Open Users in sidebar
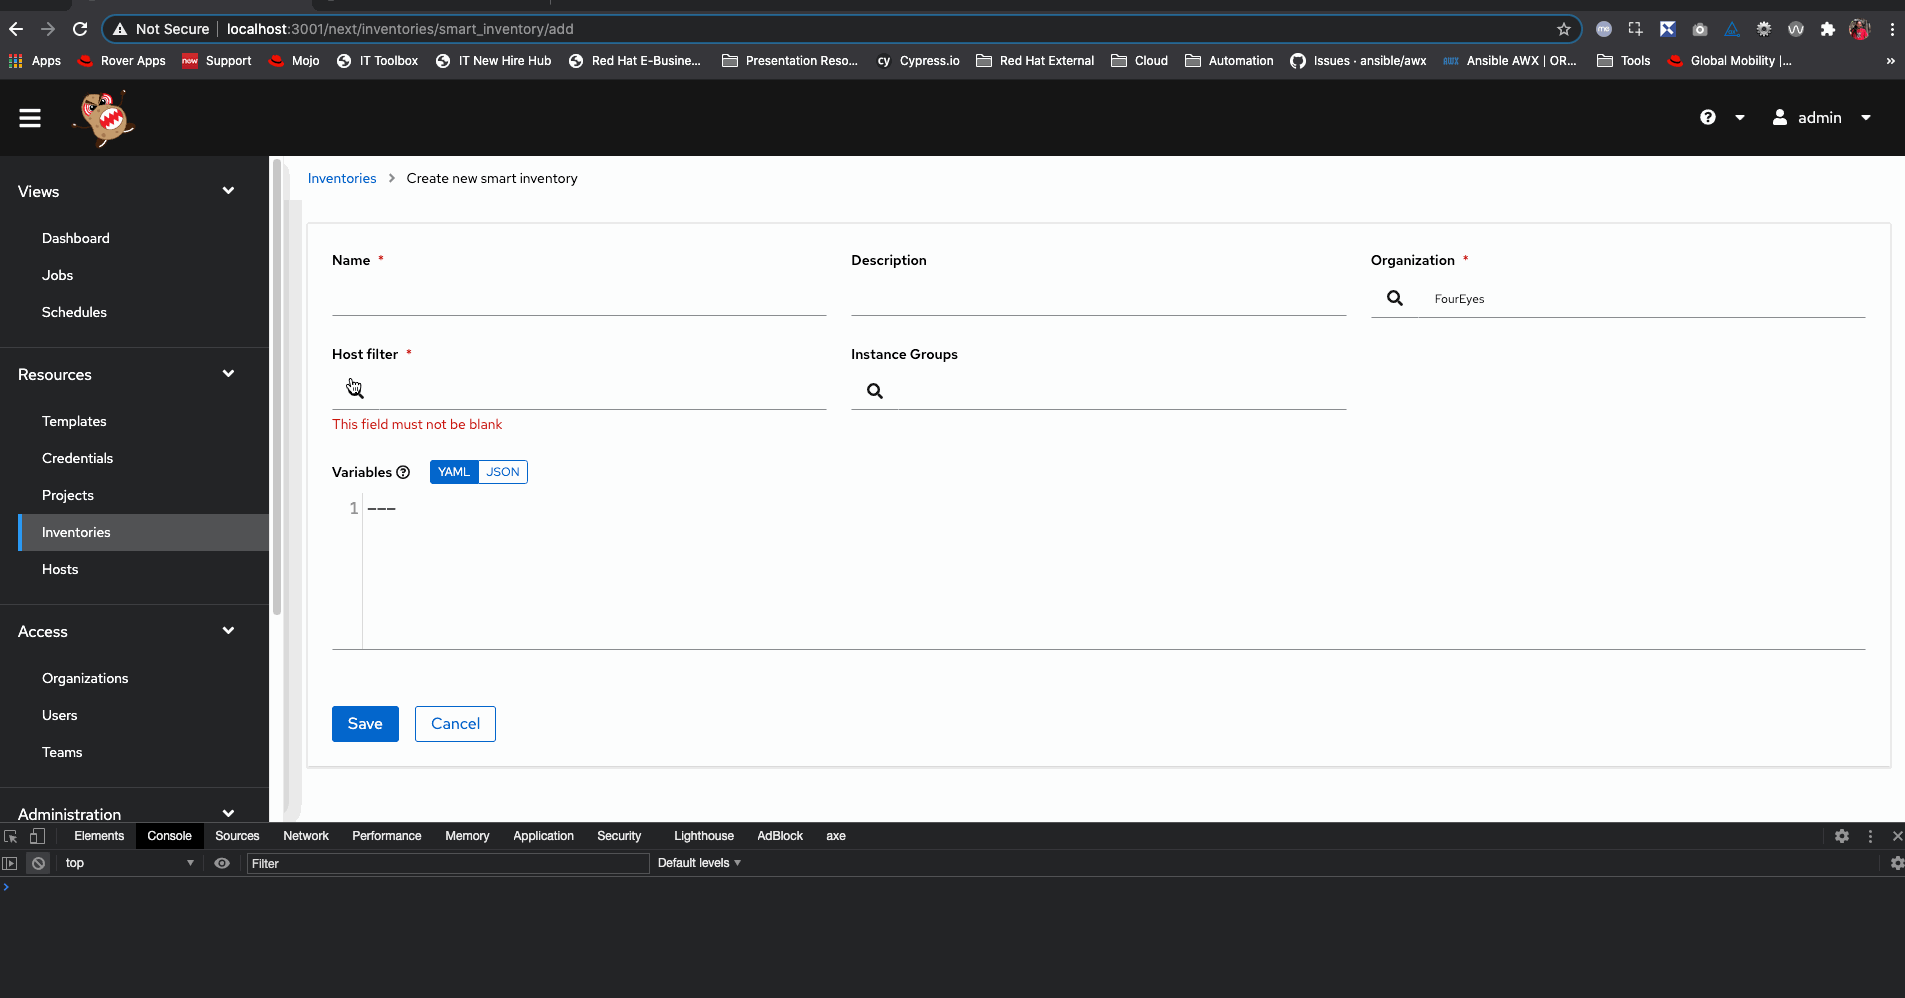 tap(60, 715)
